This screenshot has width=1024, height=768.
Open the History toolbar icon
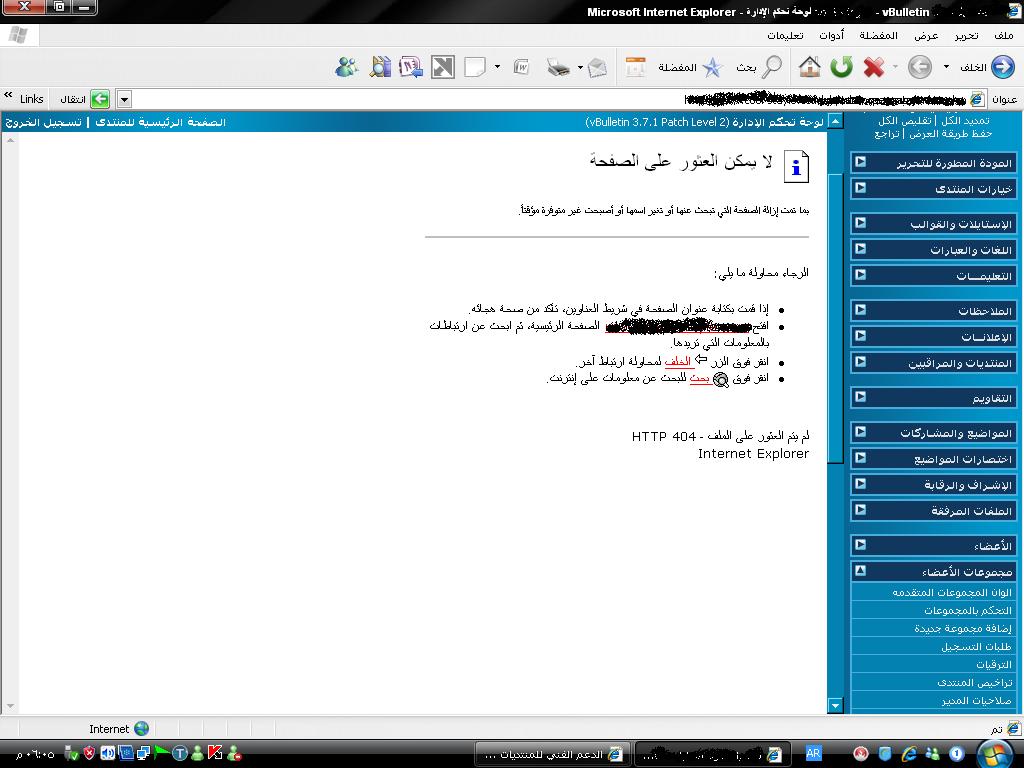coord(636,67)
